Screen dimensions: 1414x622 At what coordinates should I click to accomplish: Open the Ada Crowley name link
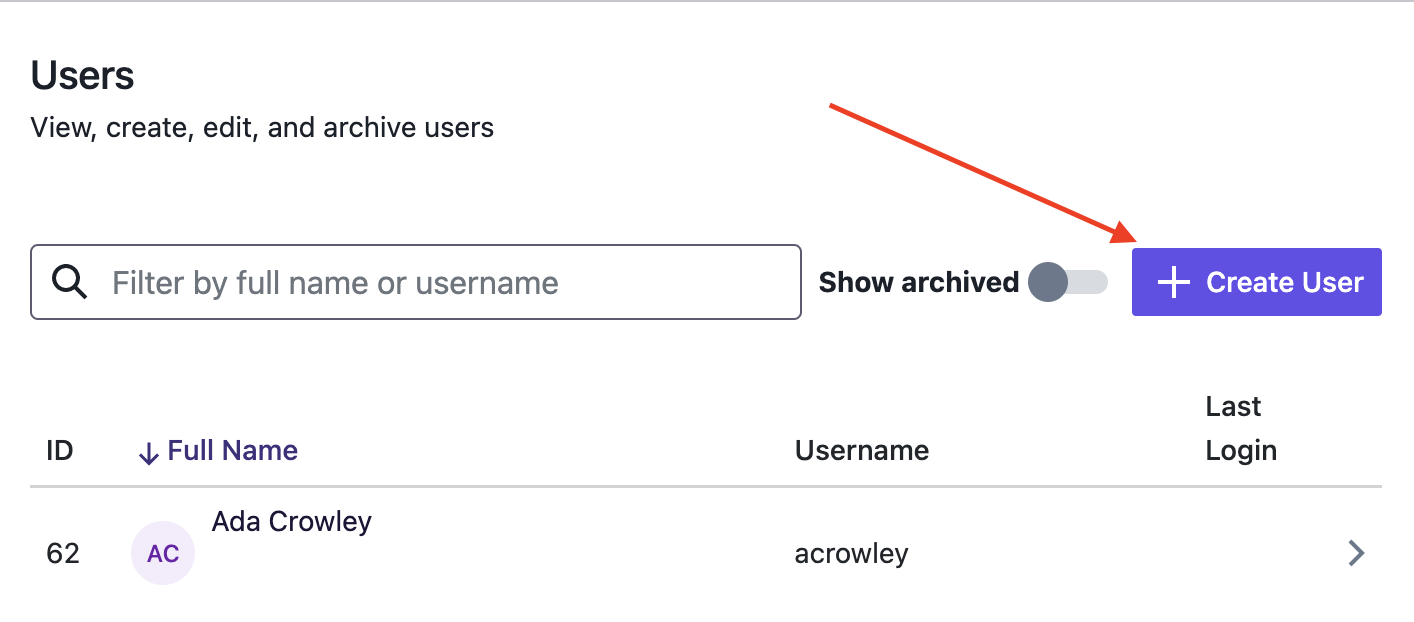[292, 522]
